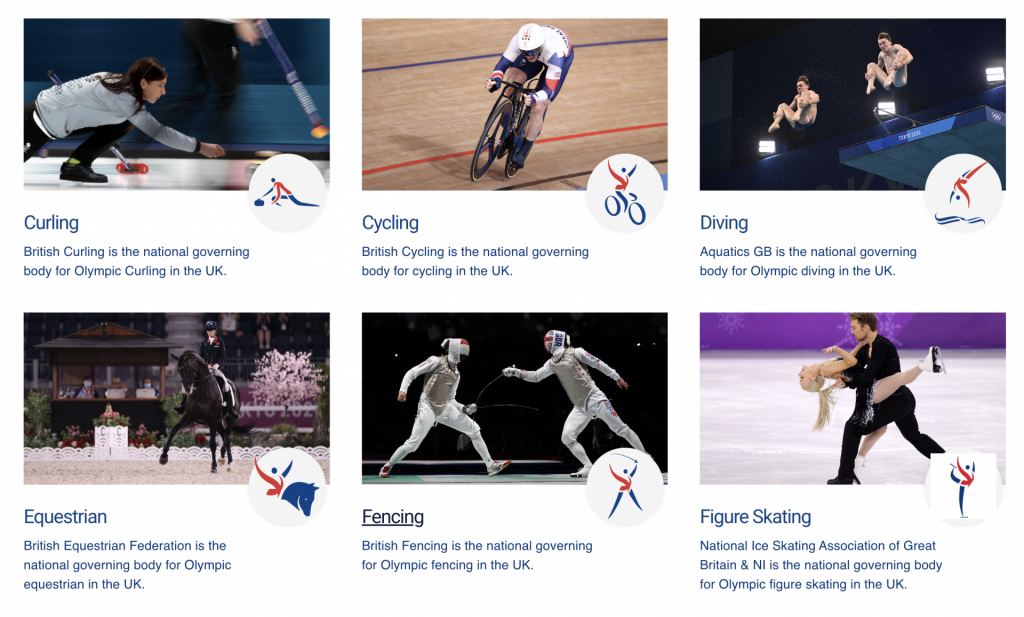The height and width of the screenshot is (617, 1024).
Task: Select the curling athlete photo thumbnail
Action: (x=176, y=104)
